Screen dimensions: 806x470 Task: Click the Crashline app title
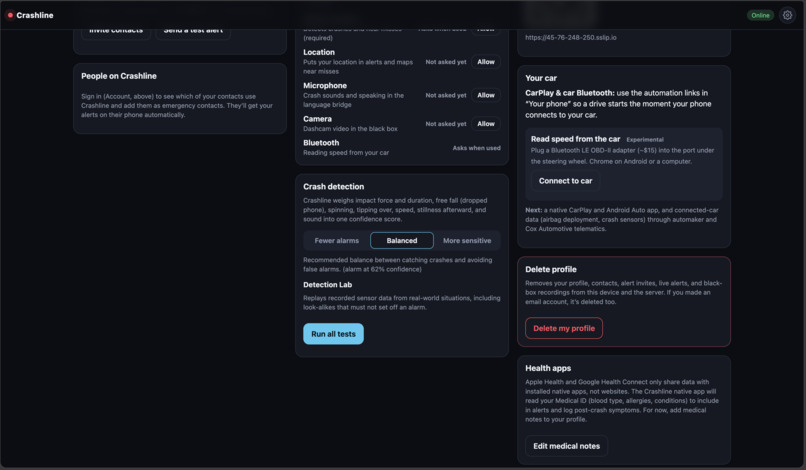coord(35,15)
